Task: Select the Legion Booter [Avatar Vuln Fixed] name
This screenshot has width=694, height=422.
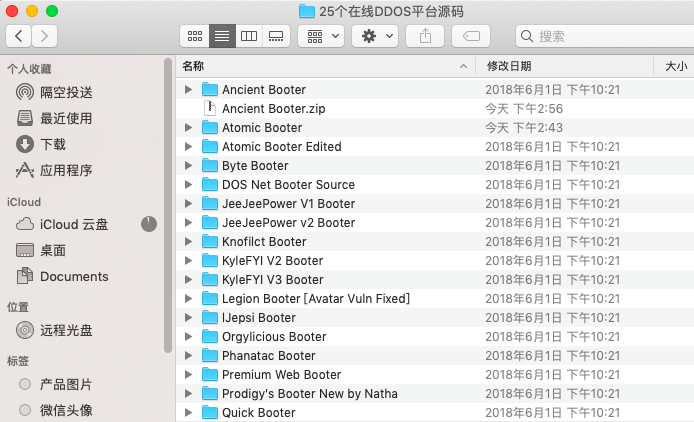Action: click(x=316, y=299)
